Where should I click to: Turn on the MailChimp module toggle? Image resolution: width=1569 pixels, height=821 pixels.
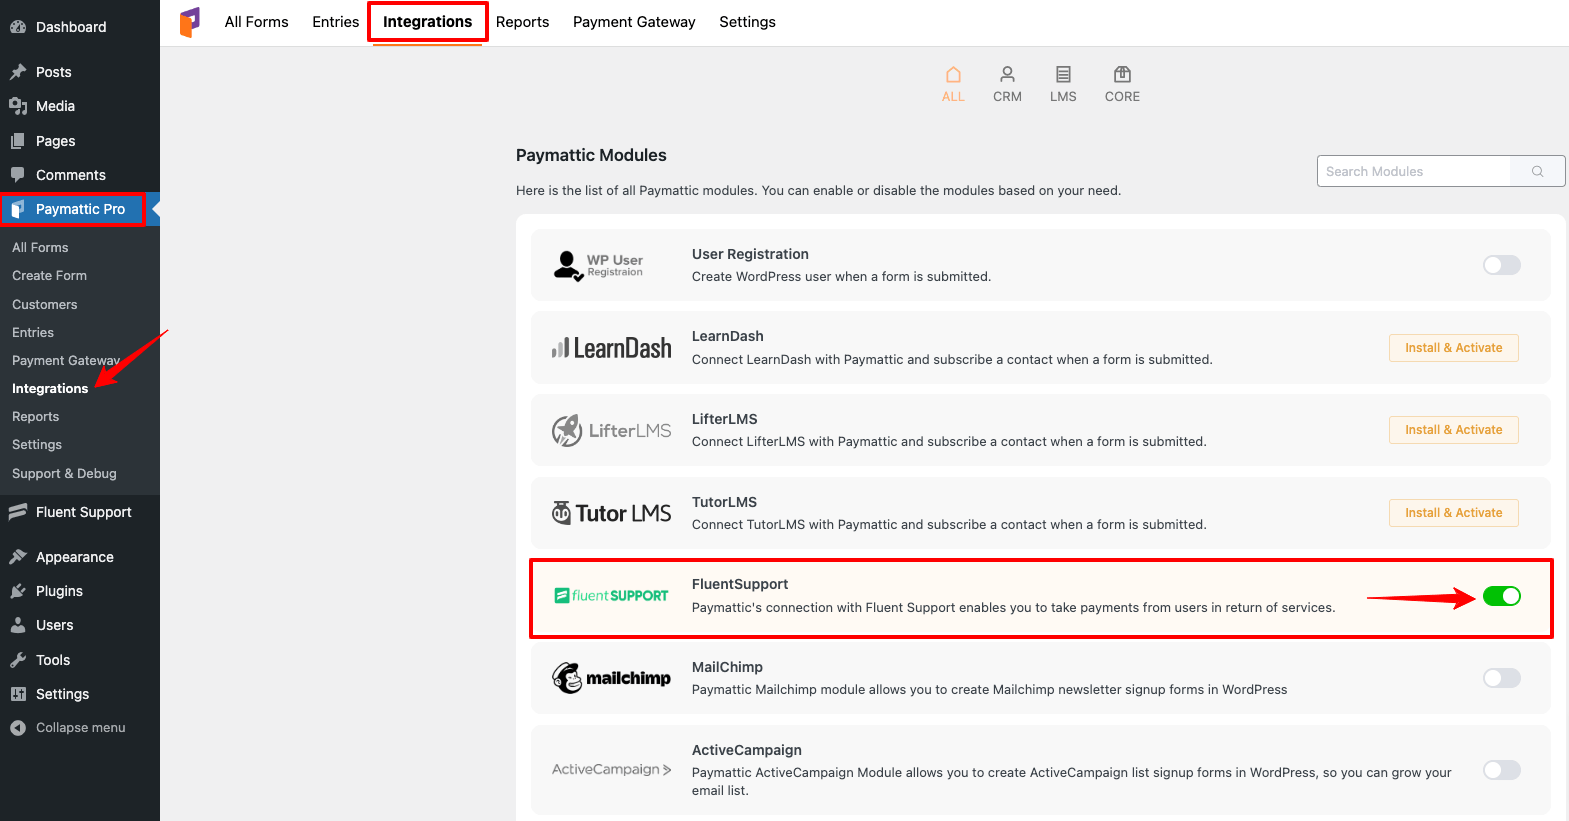[1502, 678]
